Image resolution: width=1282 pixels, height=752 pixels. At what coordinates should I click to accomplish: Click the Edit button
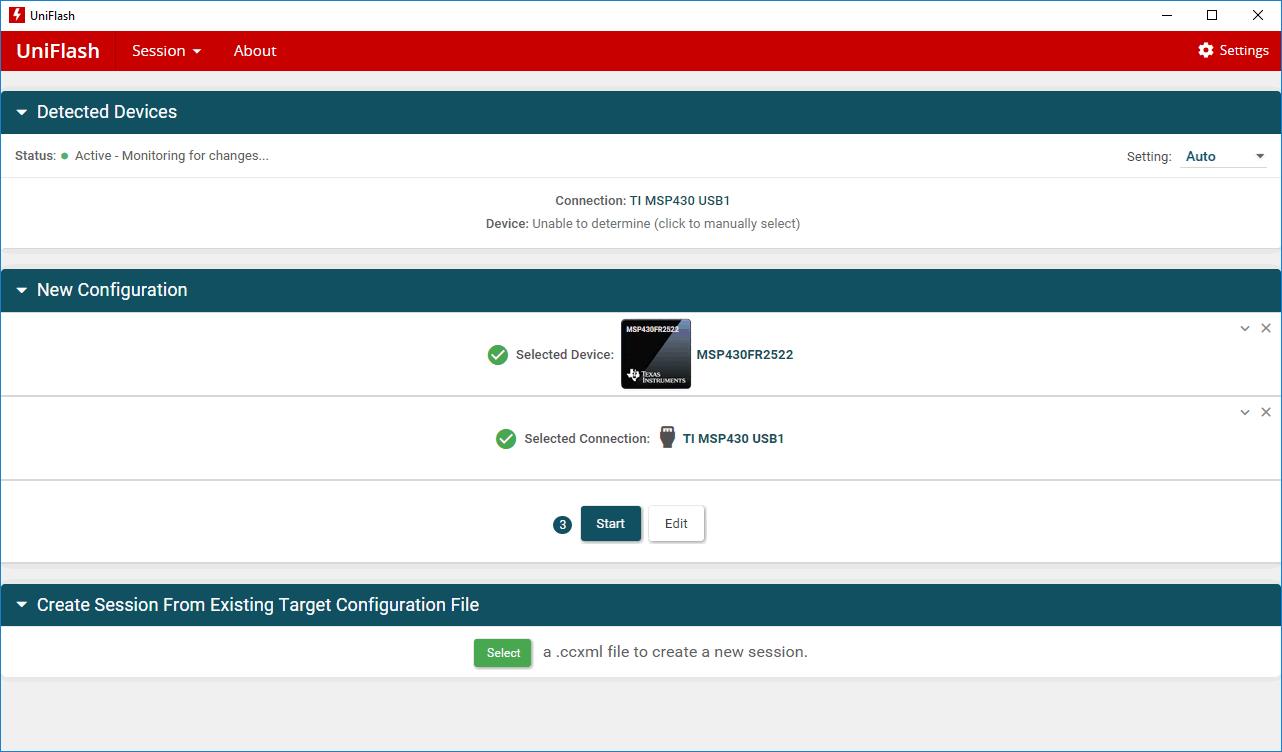(x=676, y=524)
